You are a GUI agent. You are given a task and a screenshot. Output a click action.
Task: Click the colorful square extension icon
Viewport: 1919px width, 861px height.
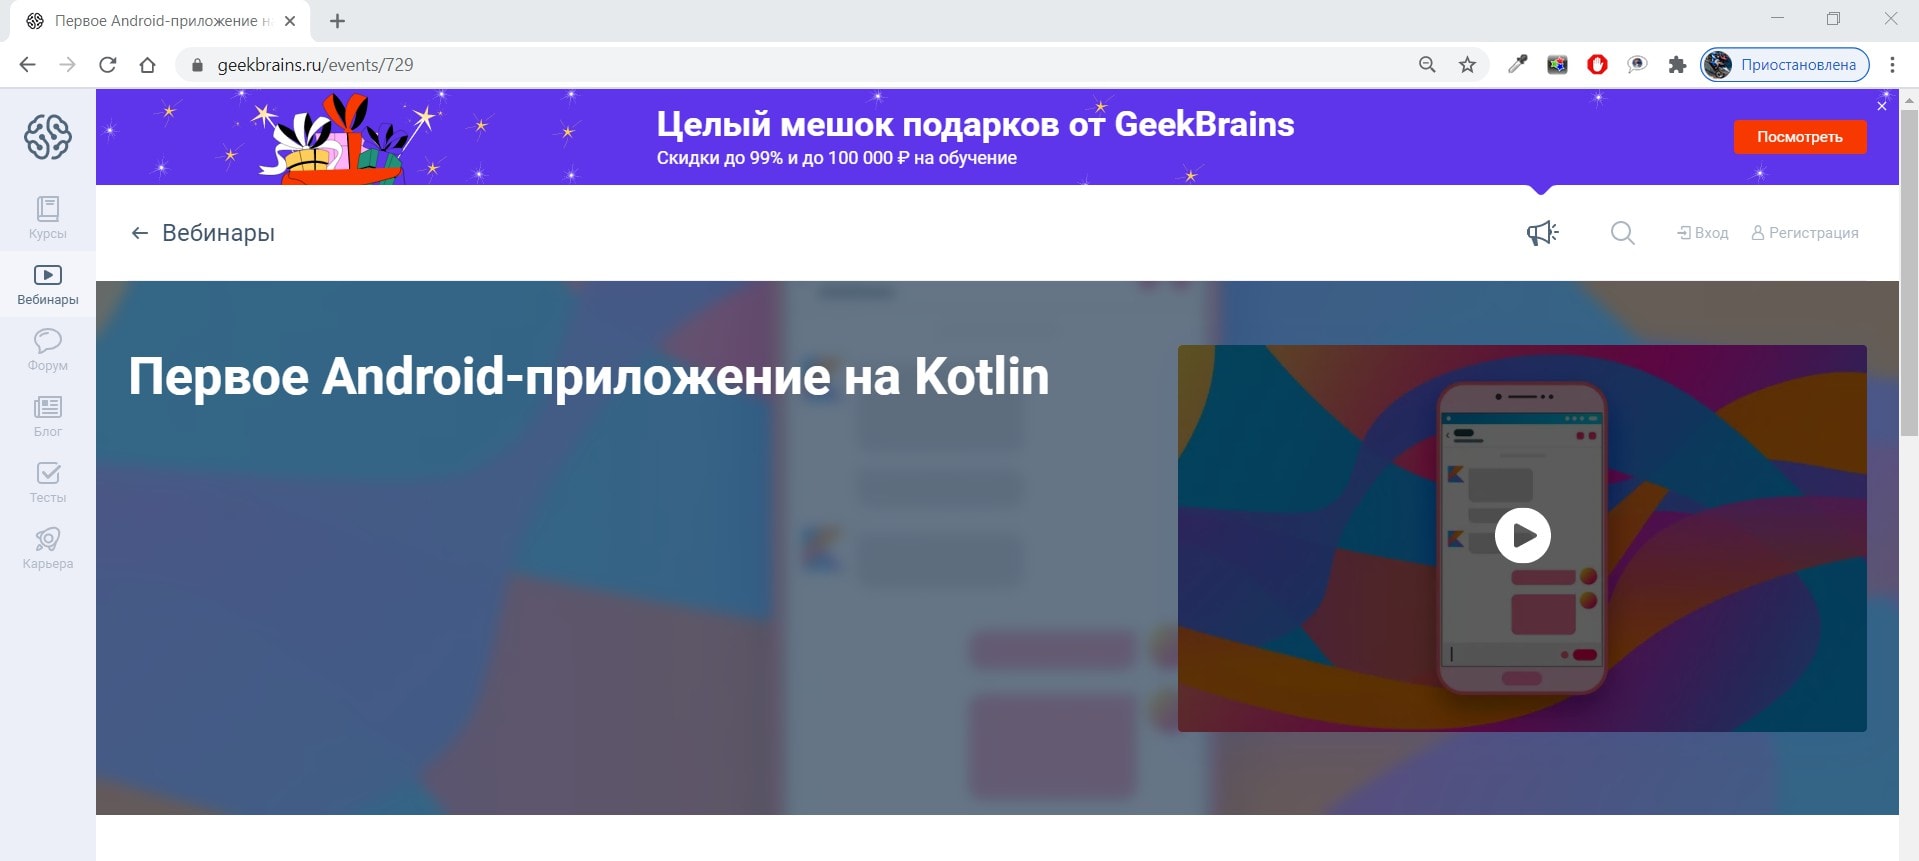(1557, 65)
